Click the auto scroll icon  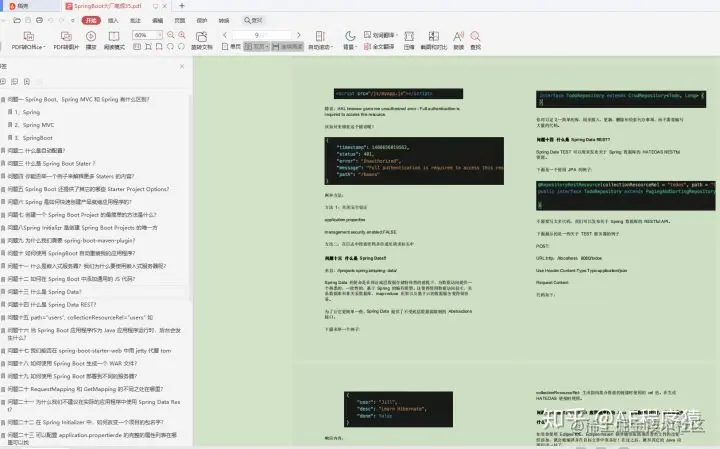pyautogui.click(x=320, y=36)
